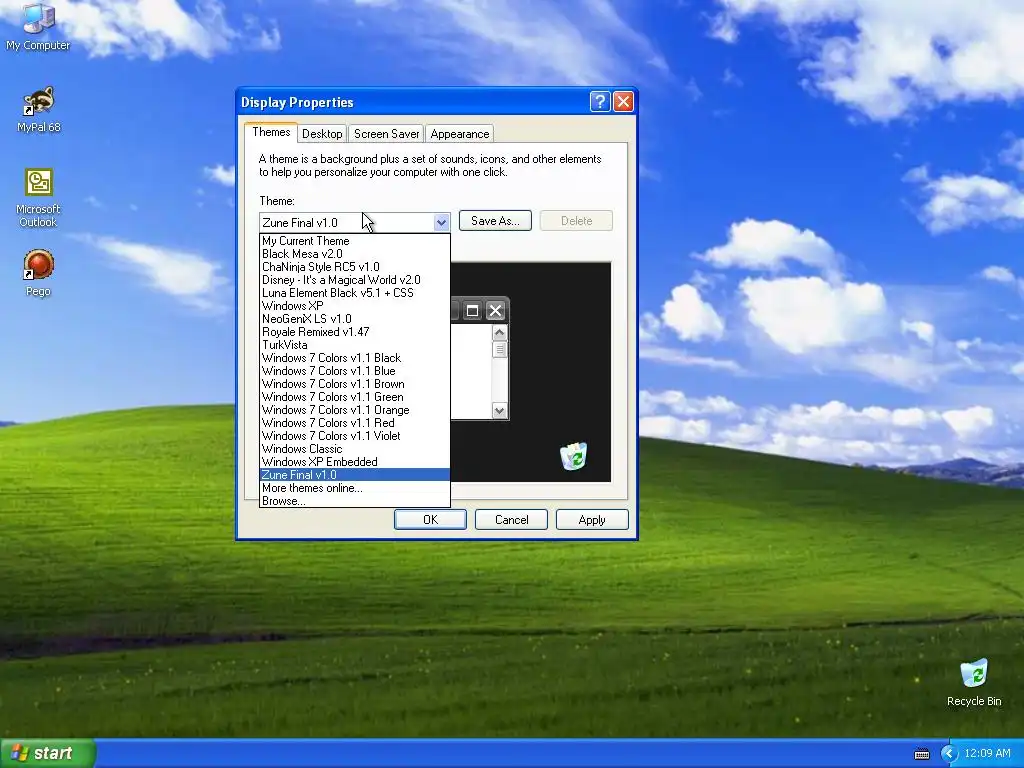The width and height of the screenshot is (1024, 768).
Task: Switch to the Screen Saver tab
Action: point(387,134)
